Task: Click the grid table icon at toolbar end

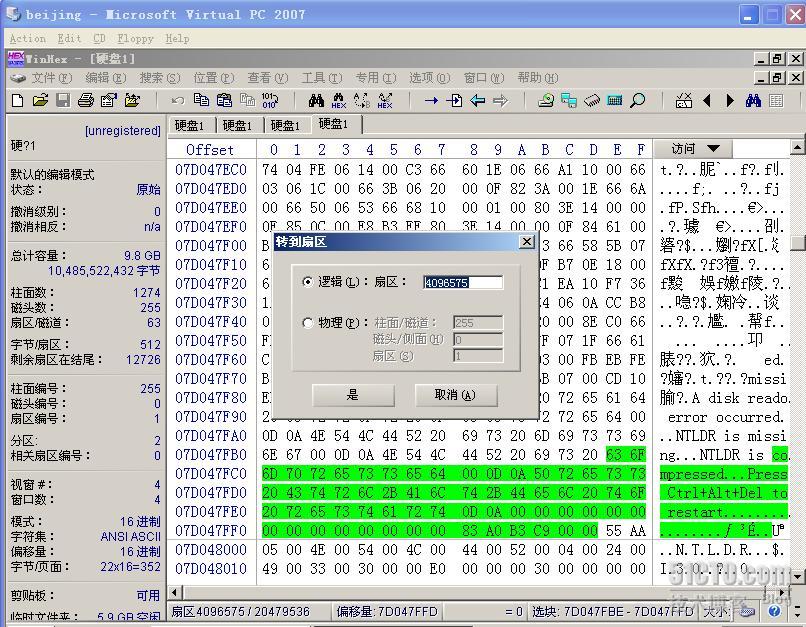Action: tap(776, 101)
